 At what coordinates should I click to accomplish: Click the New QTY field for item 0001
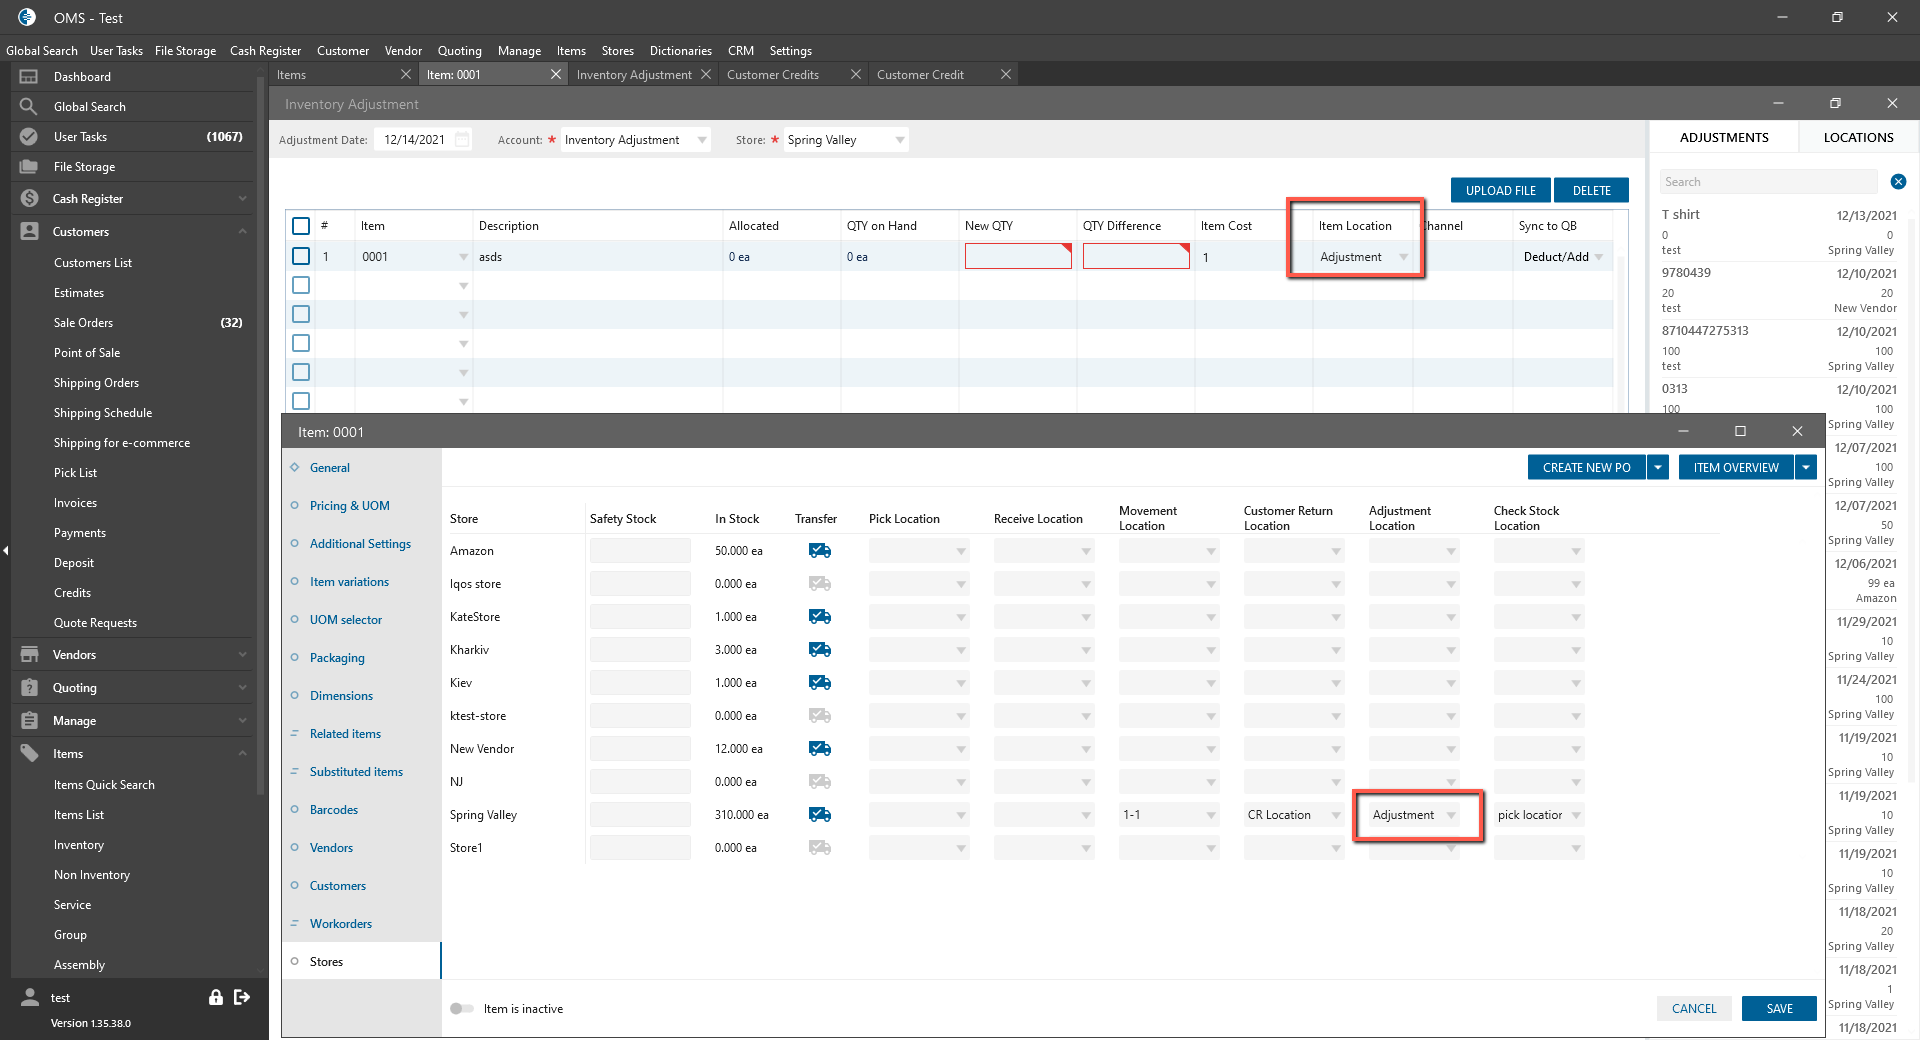(x=1017, y=257)
